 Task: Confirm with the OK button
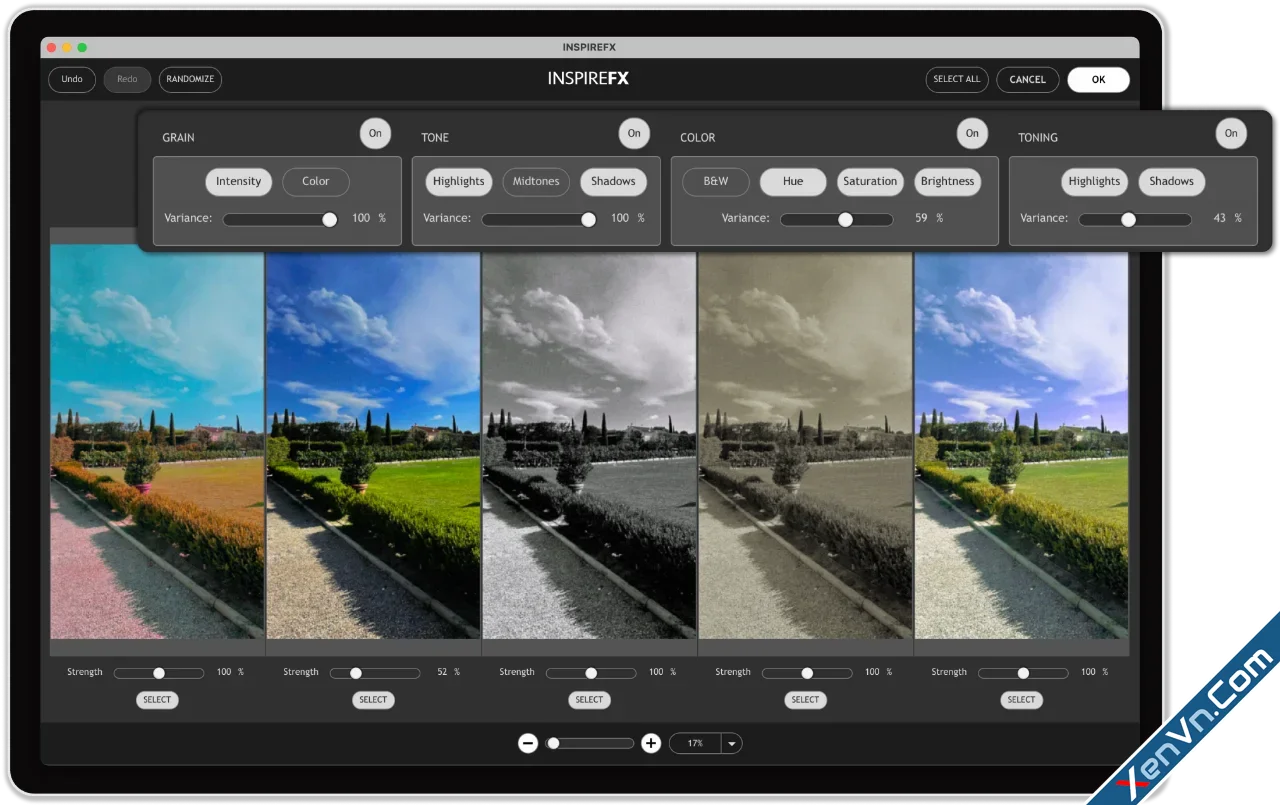[x=1098, y=79]
